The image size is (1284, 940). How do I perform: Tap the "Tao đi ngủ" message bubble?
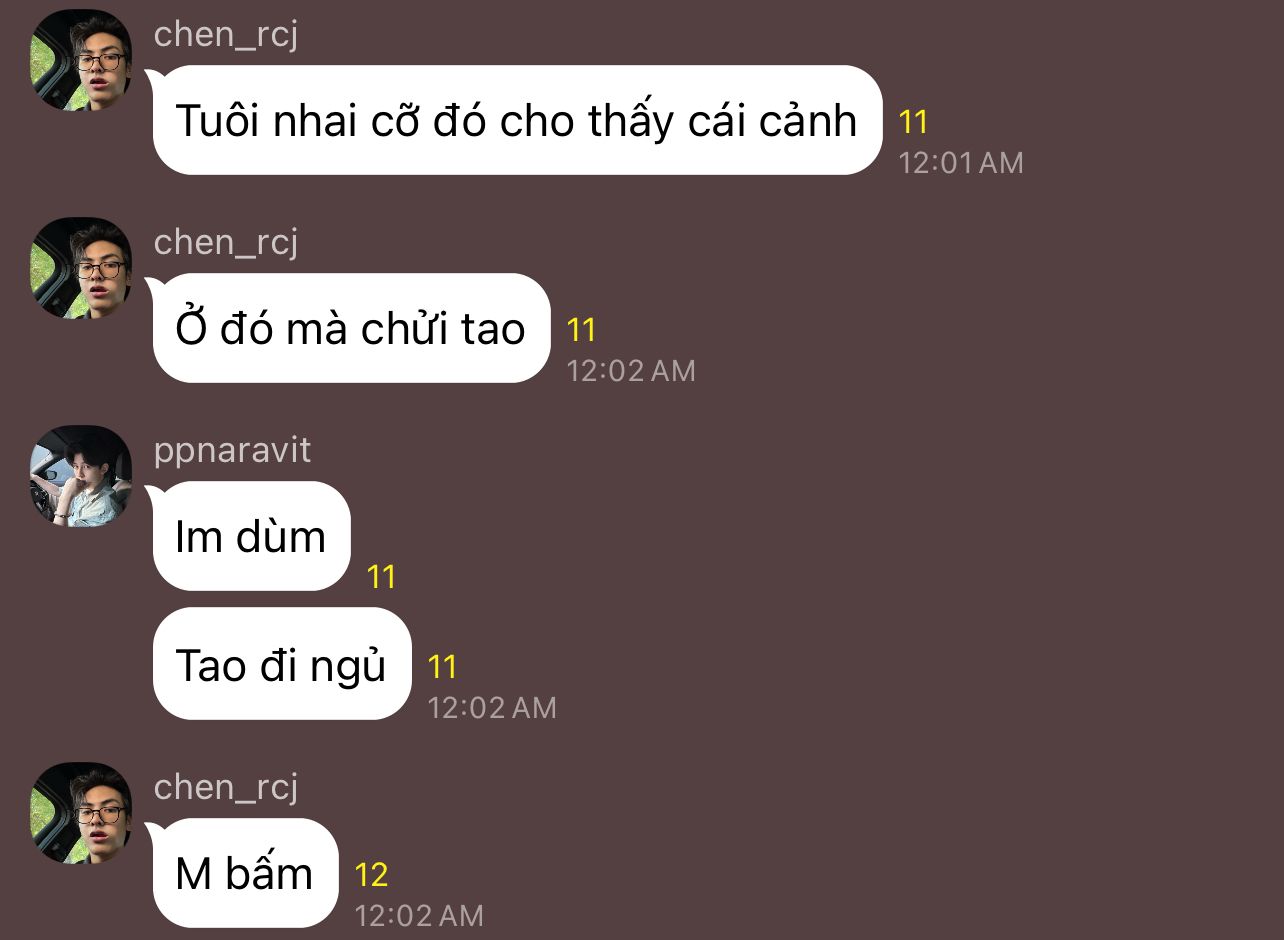[x=280, y=664]
